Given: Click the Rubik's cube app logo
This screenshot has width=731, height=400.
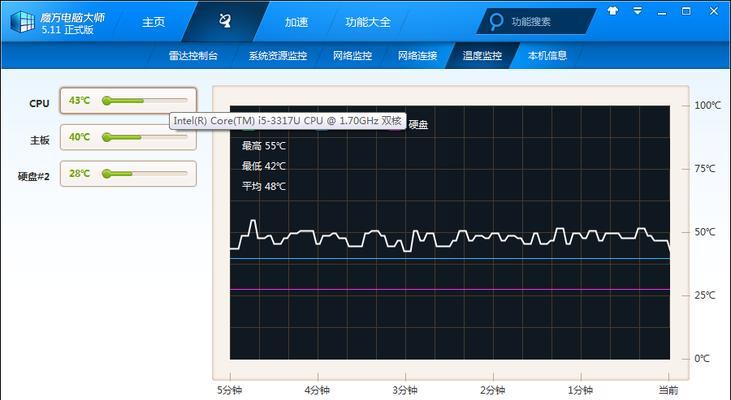Looking at the screenshot, I should coord(22,22).
